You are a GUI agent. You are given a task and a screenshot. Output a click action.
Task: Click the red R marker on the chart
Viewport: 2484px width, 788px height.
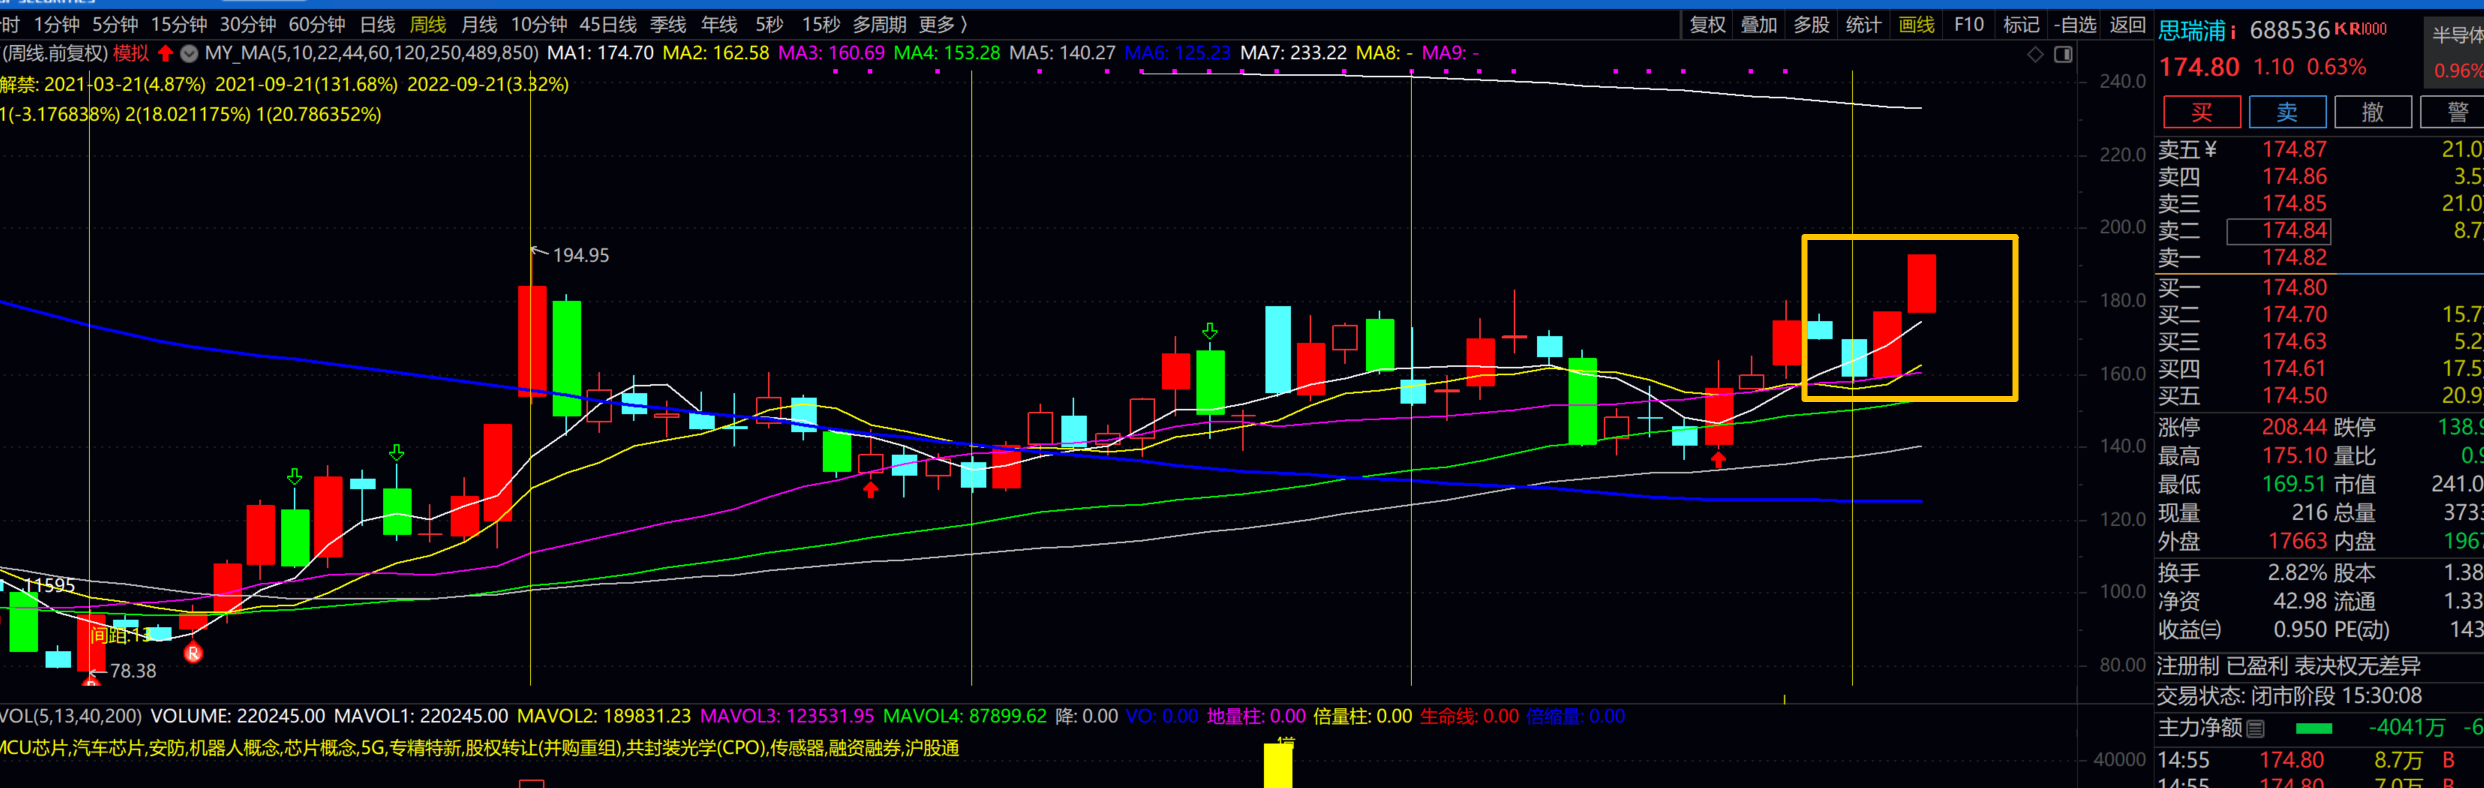tap(193, 653)
